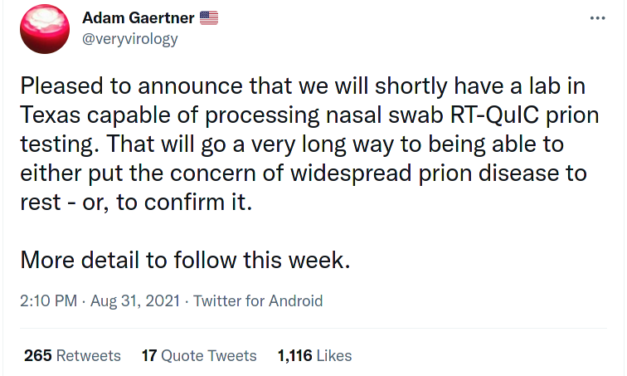Click Adam Gaertner's red profile avatar
This screenshot has height=376, width=627.
(x=45, y=29)
